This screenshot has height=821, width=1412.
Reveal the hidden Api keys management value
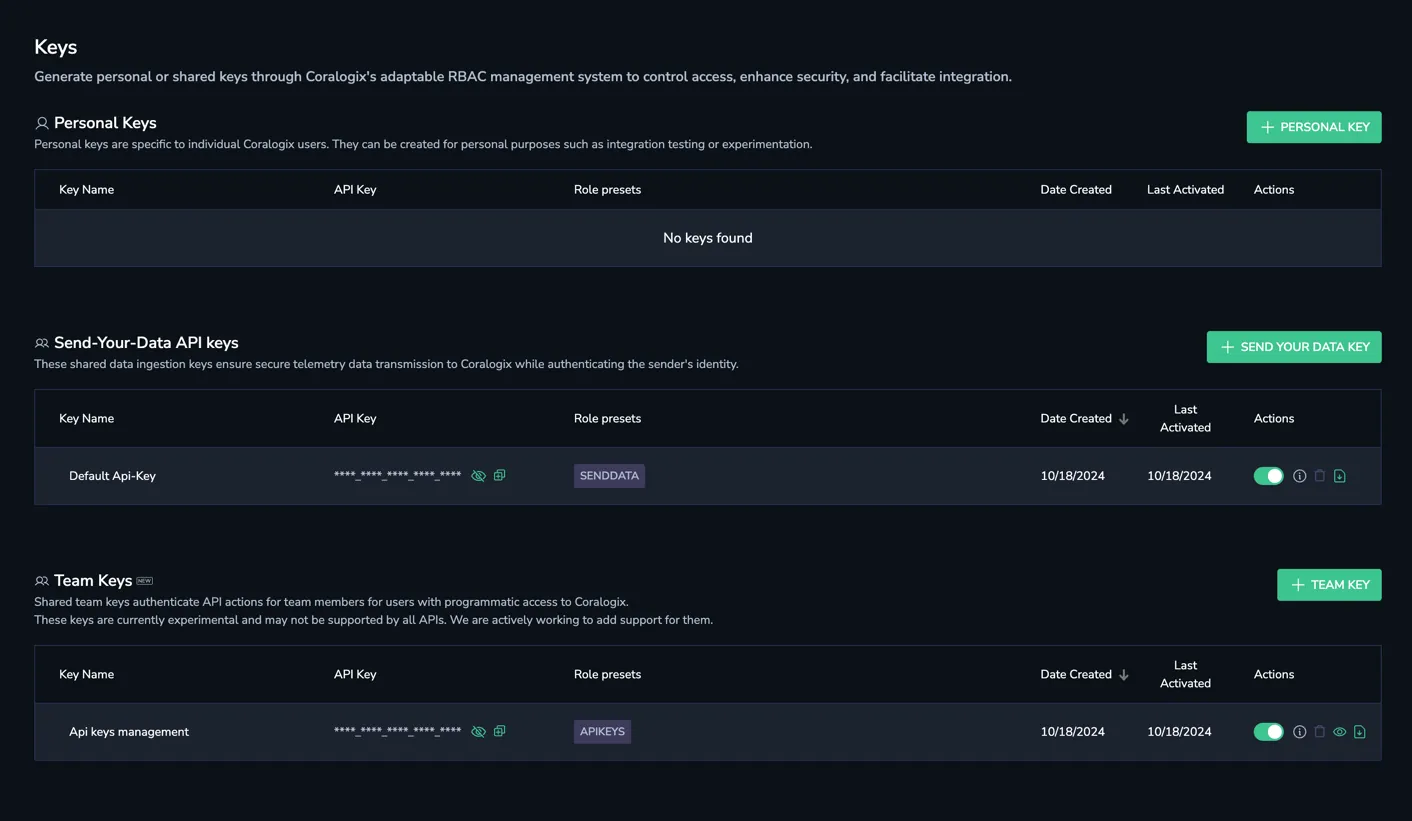[x=478, y=732]
